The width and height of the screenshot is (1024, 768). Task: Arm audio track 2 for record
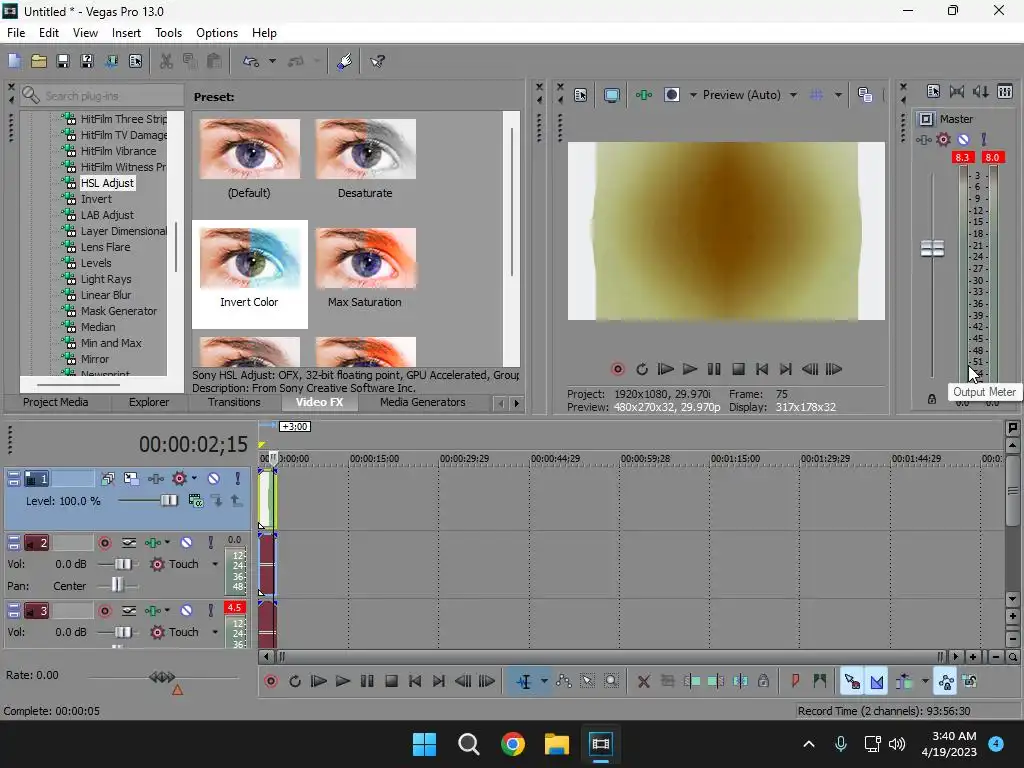(x=104, y=543)
